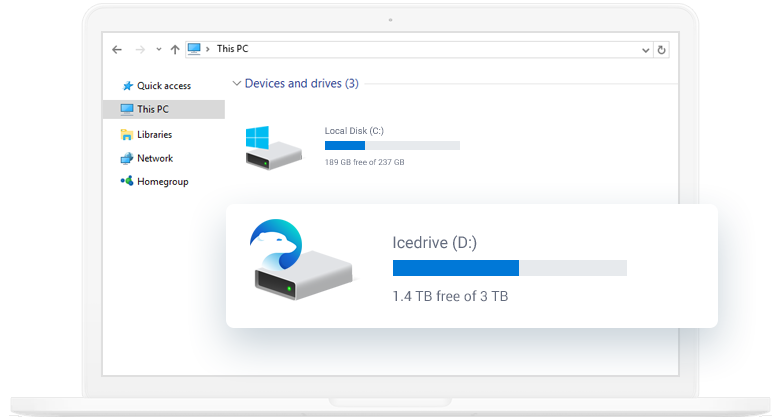Select the Icedrive (D:) drive icon
This screenshot has height=417, width=772.
click(x=303, y=259)
